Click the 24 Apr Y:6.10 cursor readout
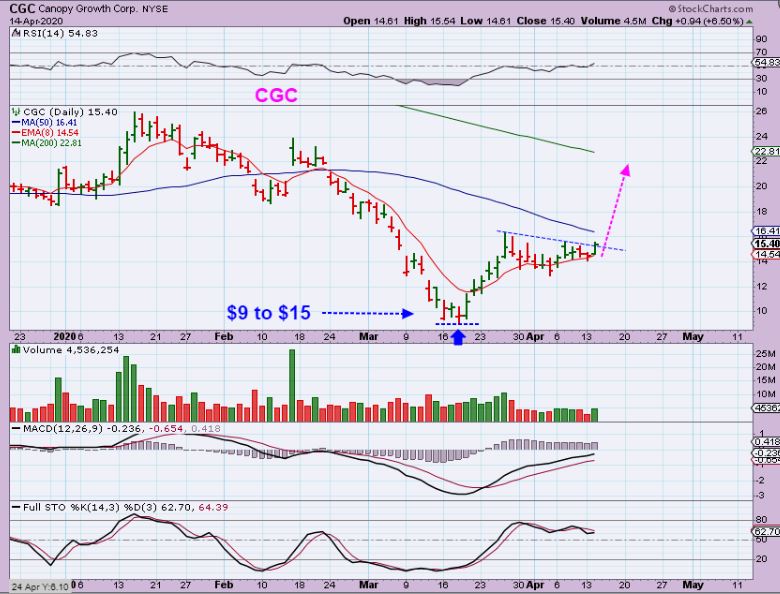Image resolution: width=780 pixels, height=594 pixels. pos(40,587)
